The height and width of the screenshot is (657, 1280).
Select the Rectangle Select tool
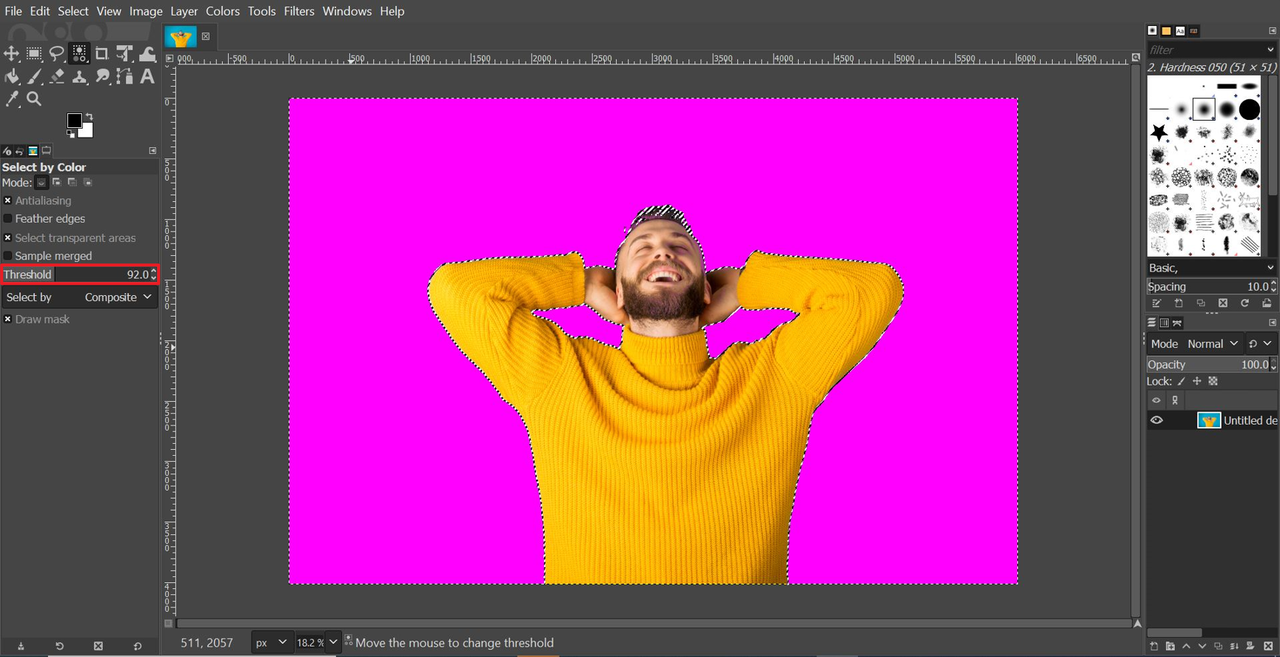point(35,53)
